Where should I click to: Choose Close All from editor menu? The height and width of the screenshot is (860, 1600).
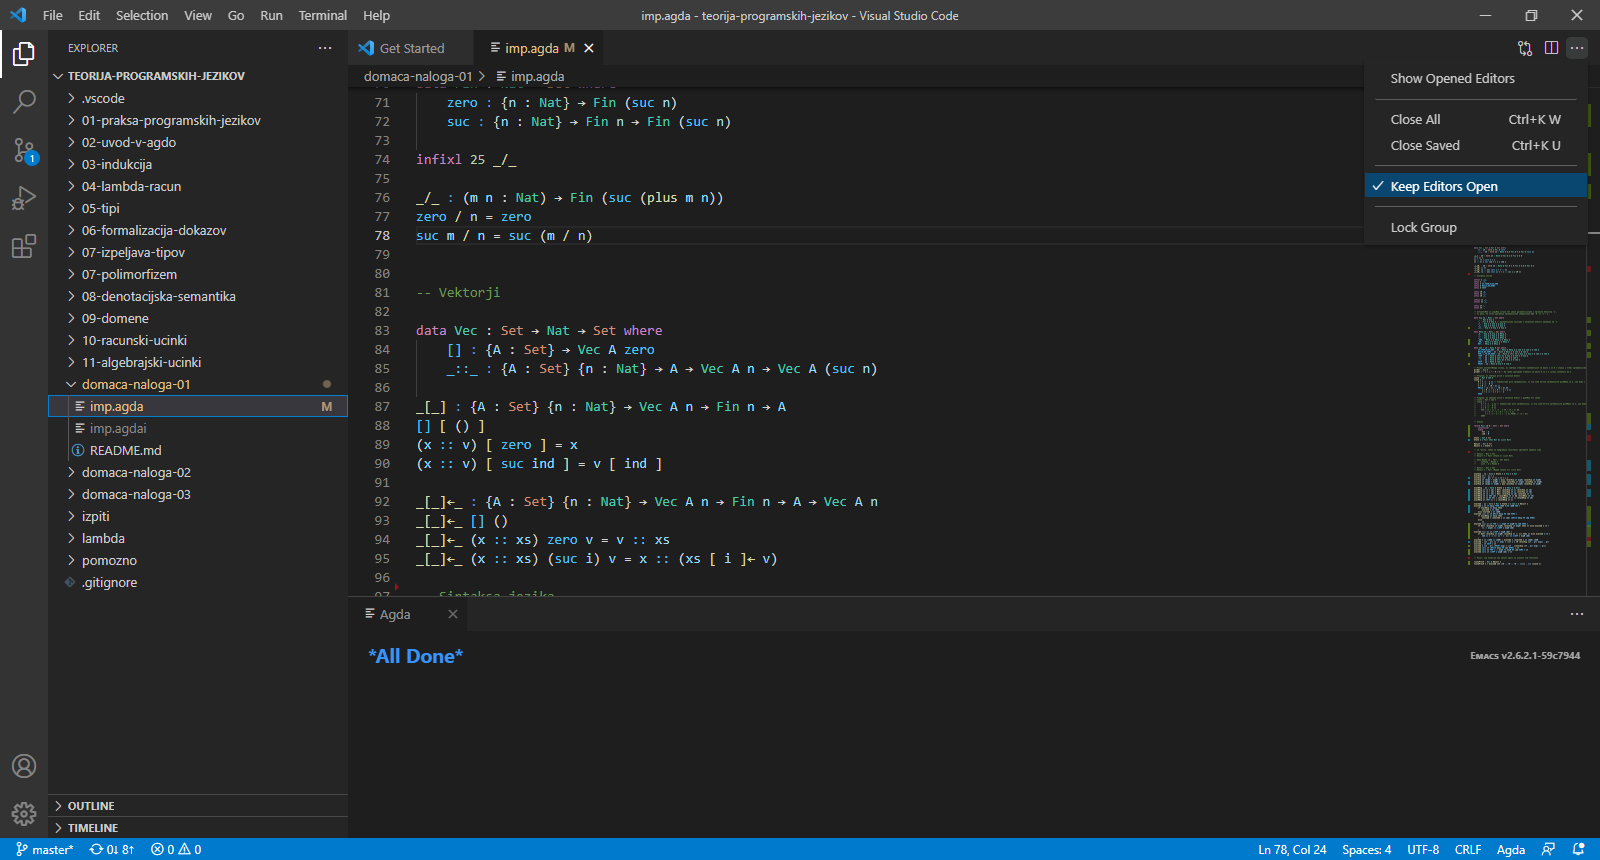point(1476,119)
